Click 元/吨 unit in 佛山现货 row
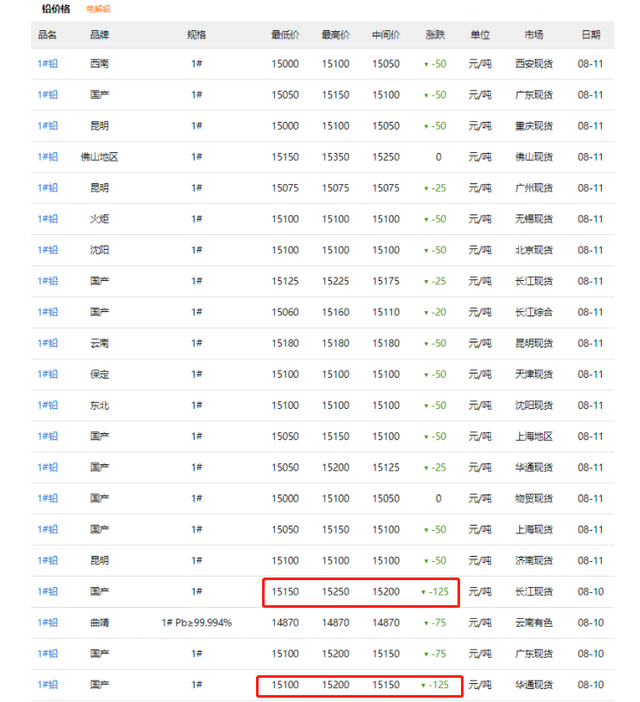 pyautogui.click(x=480, y=157)
